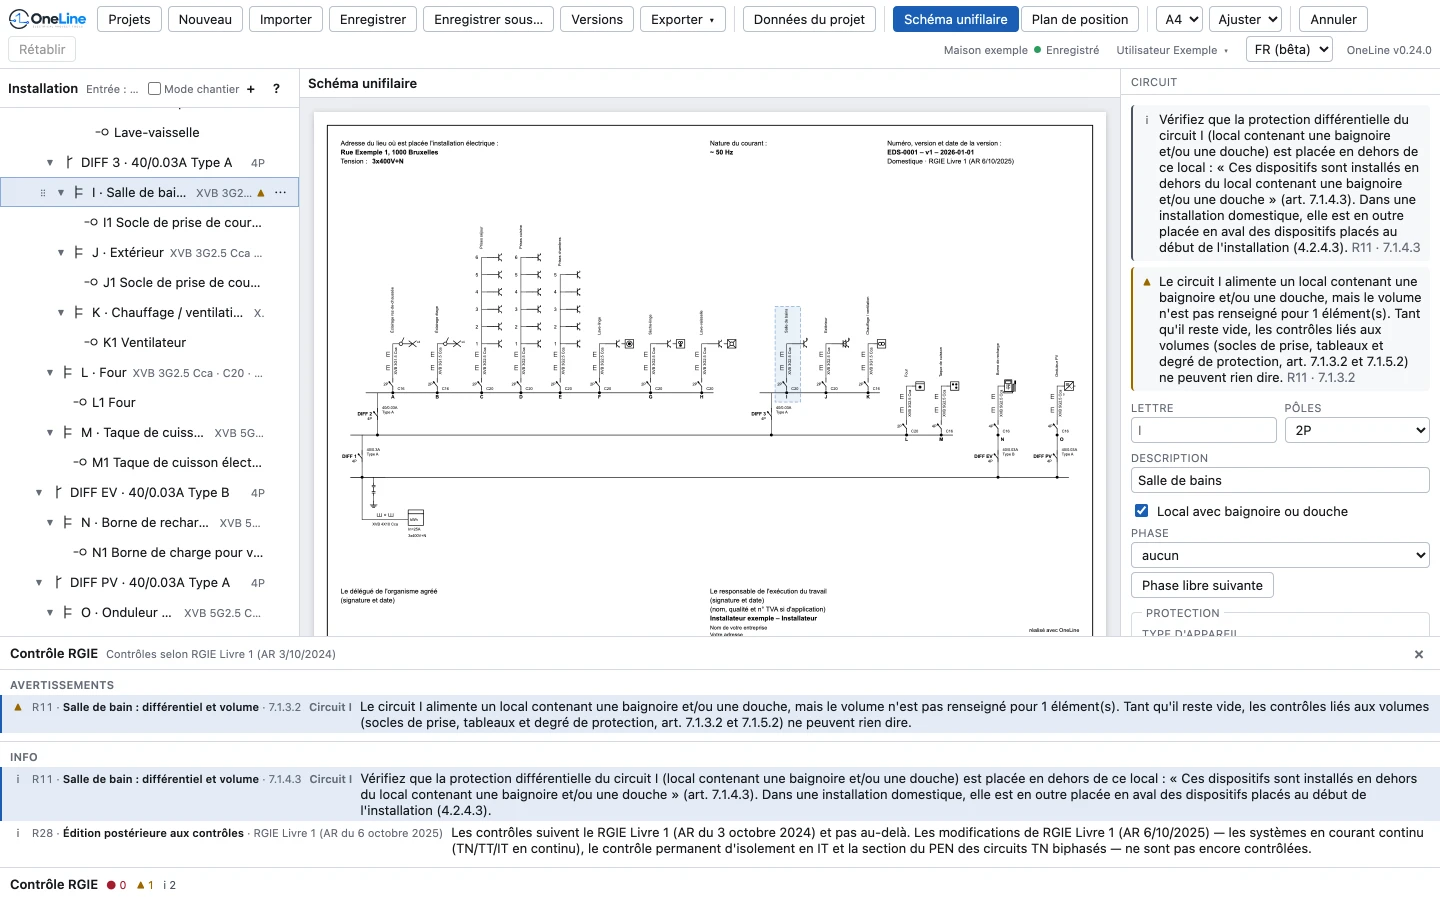Collapse the I · Salle de bain circuit
This screenshot has height=900, width=1440.
(x=61, y=193)
